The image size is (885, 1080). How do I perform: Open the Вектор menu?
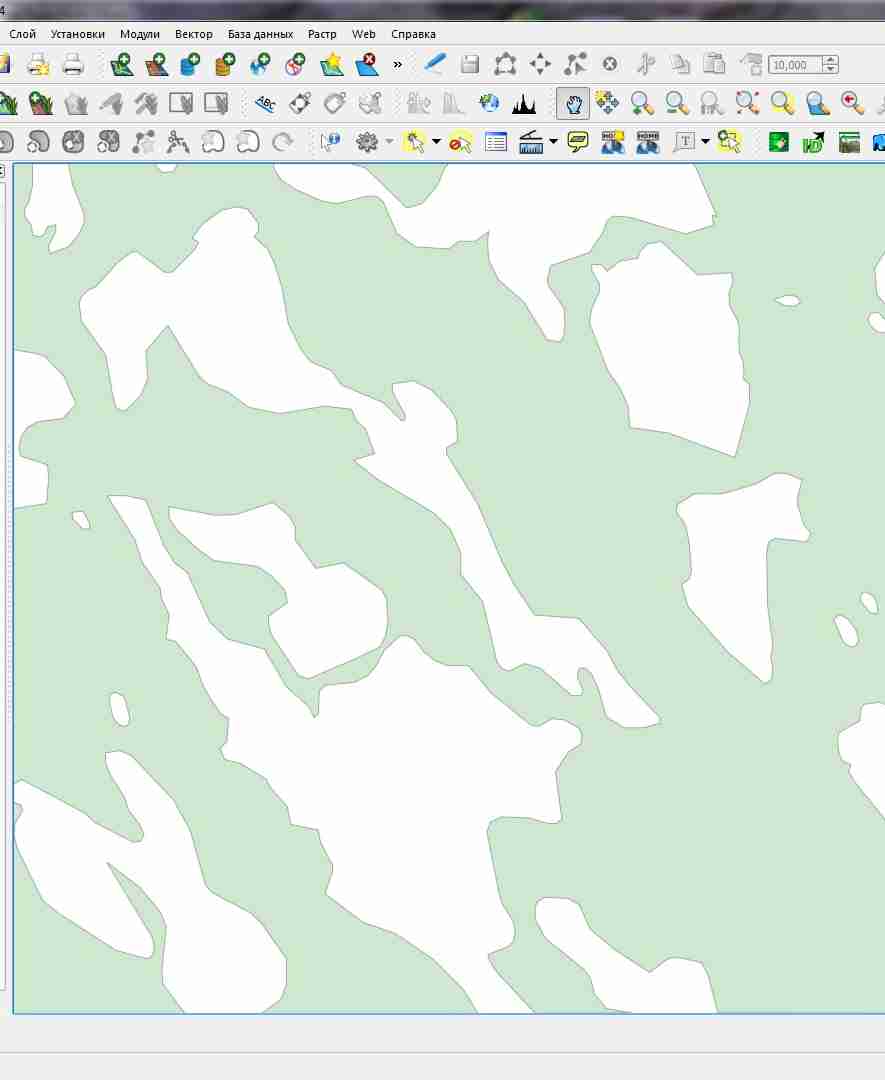[x=194, y=34]
